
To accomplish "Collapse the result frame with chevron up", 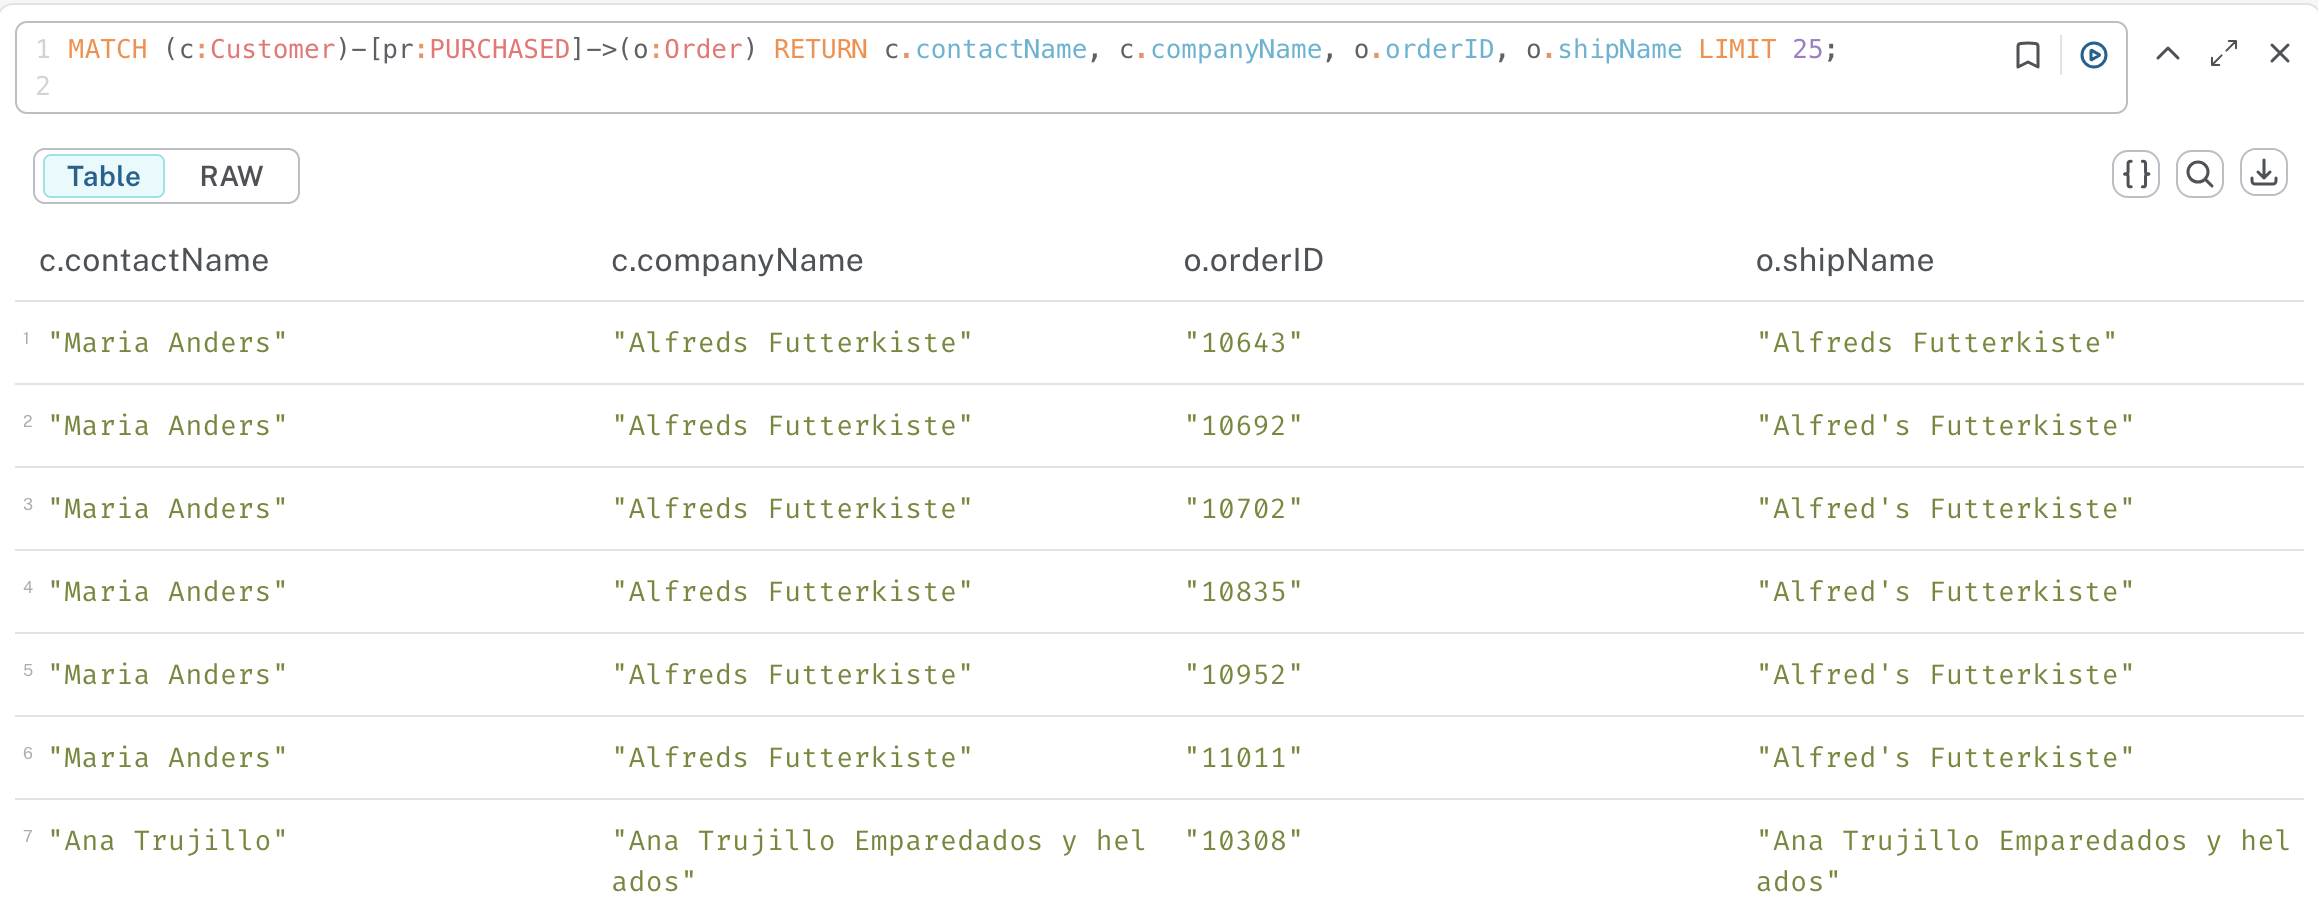I will point(2167,54).
